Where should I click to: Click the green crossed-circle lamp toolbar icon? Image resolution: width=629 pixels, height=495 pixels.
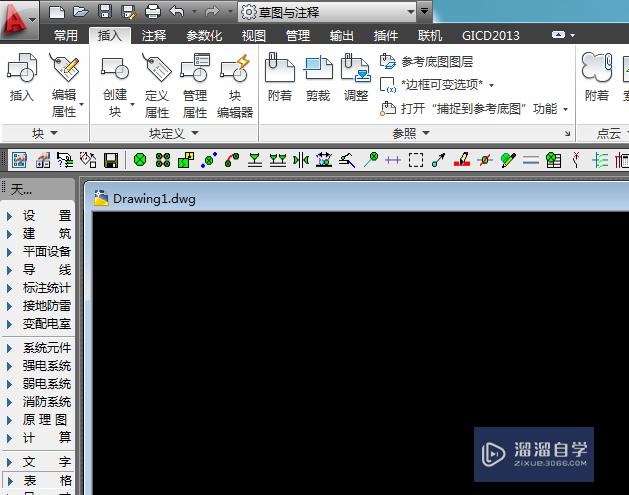[140, 160]
